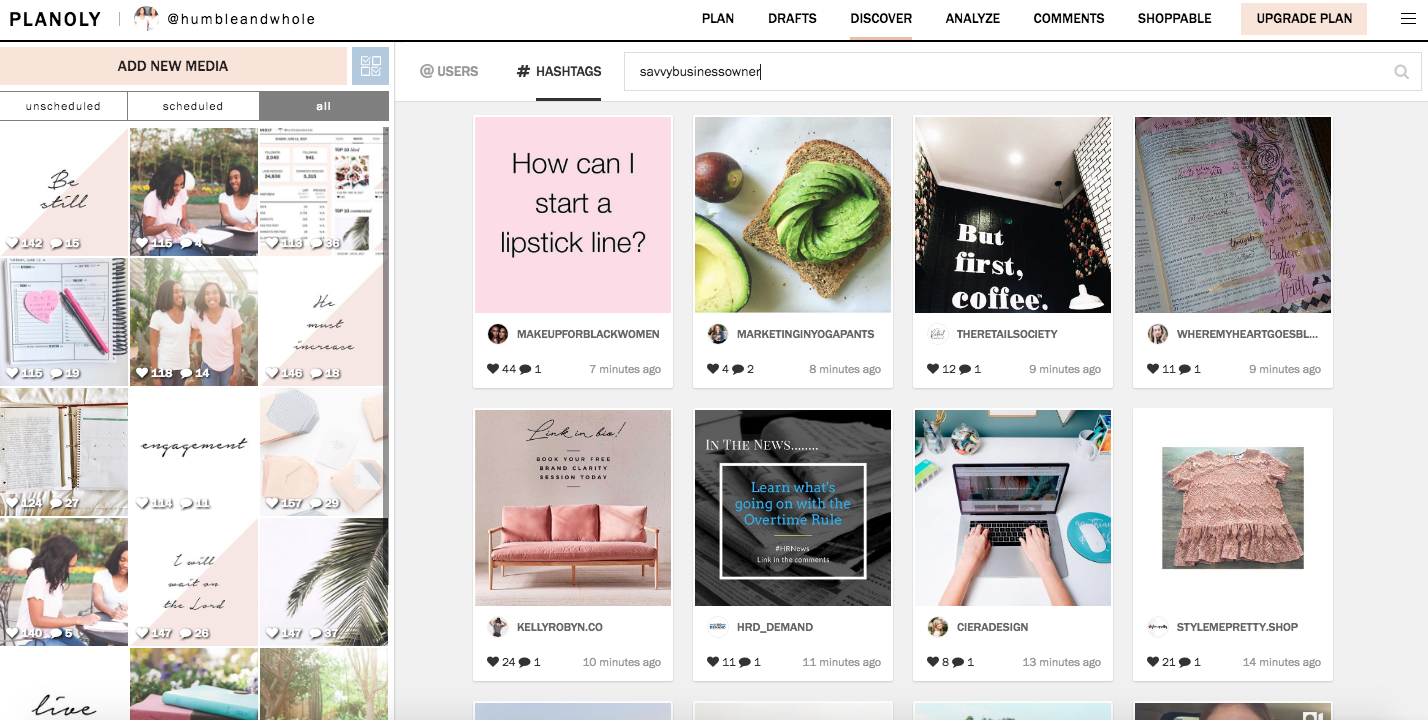This screenshot has width=1428, height=720.
Task: Open the THERETAILSOCIETY username link
Action: (1006, 334)
